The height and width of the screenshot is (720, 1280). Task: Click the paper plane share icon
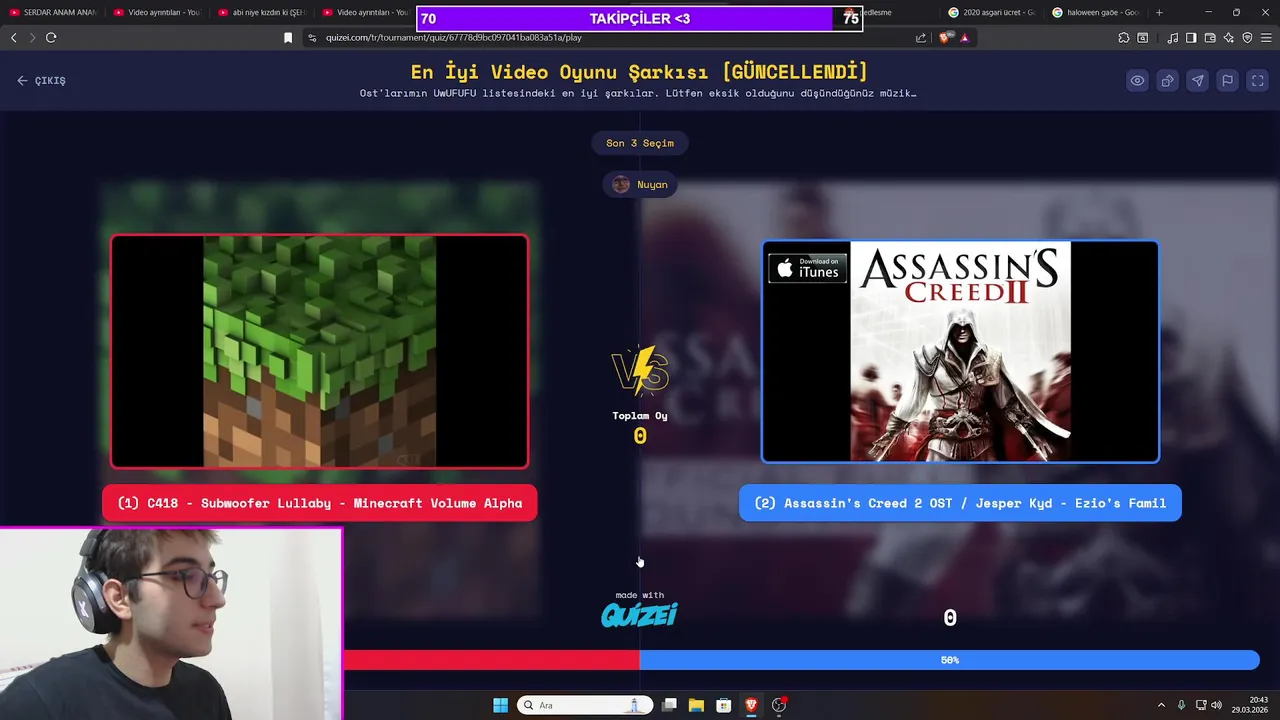coord(1197,81)
